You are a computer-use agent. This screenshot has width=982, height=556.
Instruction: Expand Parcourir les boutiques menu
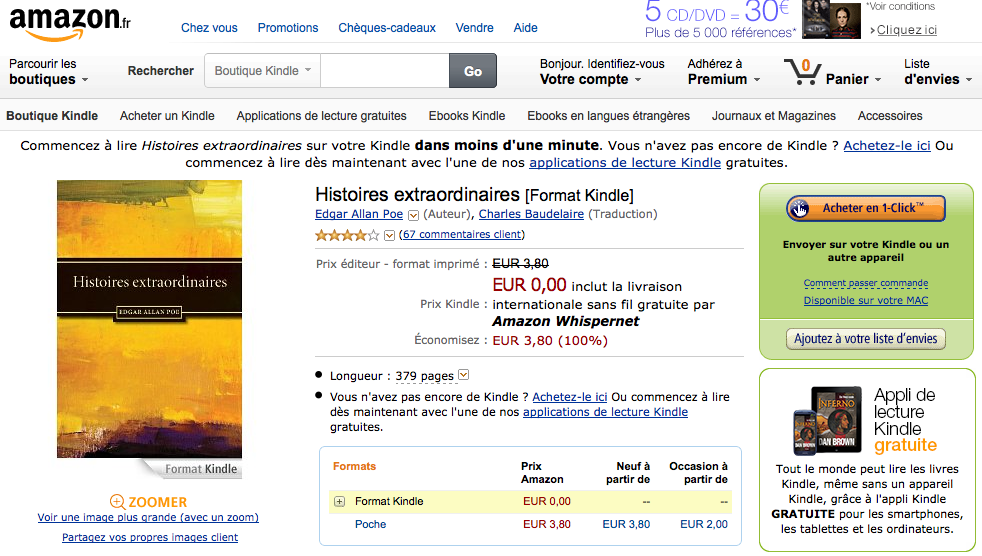(49, 71)
